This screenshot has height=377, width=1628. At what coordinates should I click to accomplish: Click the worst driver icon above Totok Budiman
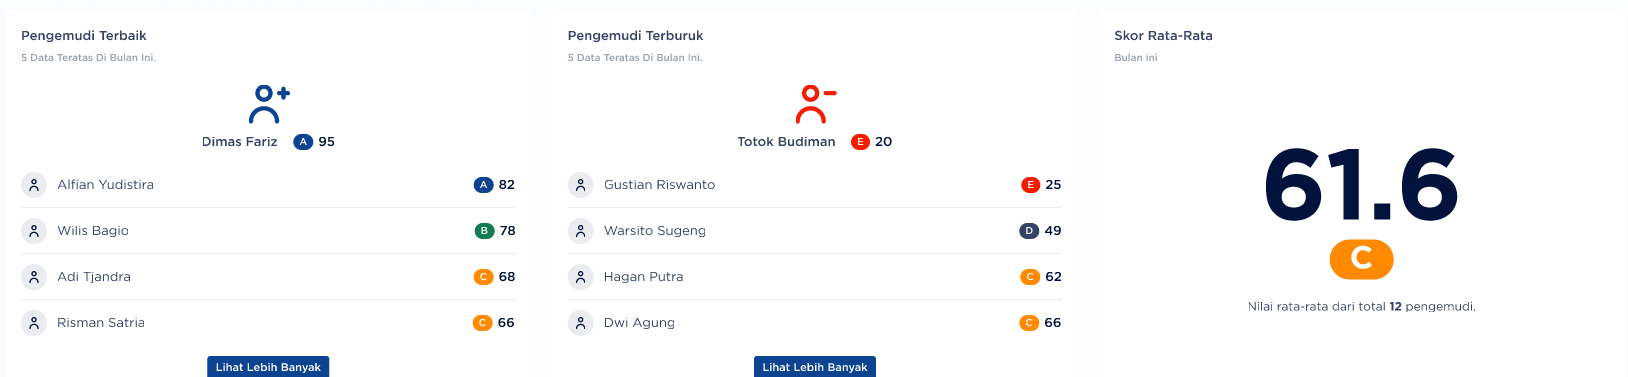point(816,104)
